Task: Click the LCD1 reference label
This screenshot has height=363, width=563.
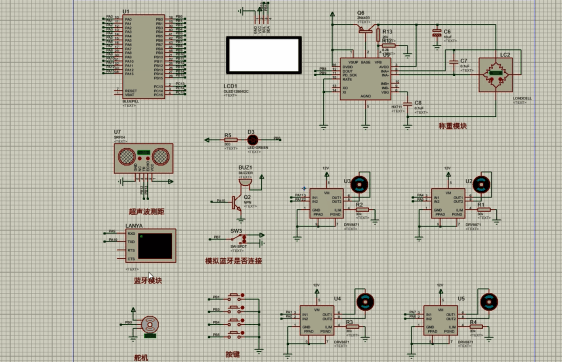Action: click(231, 86)
